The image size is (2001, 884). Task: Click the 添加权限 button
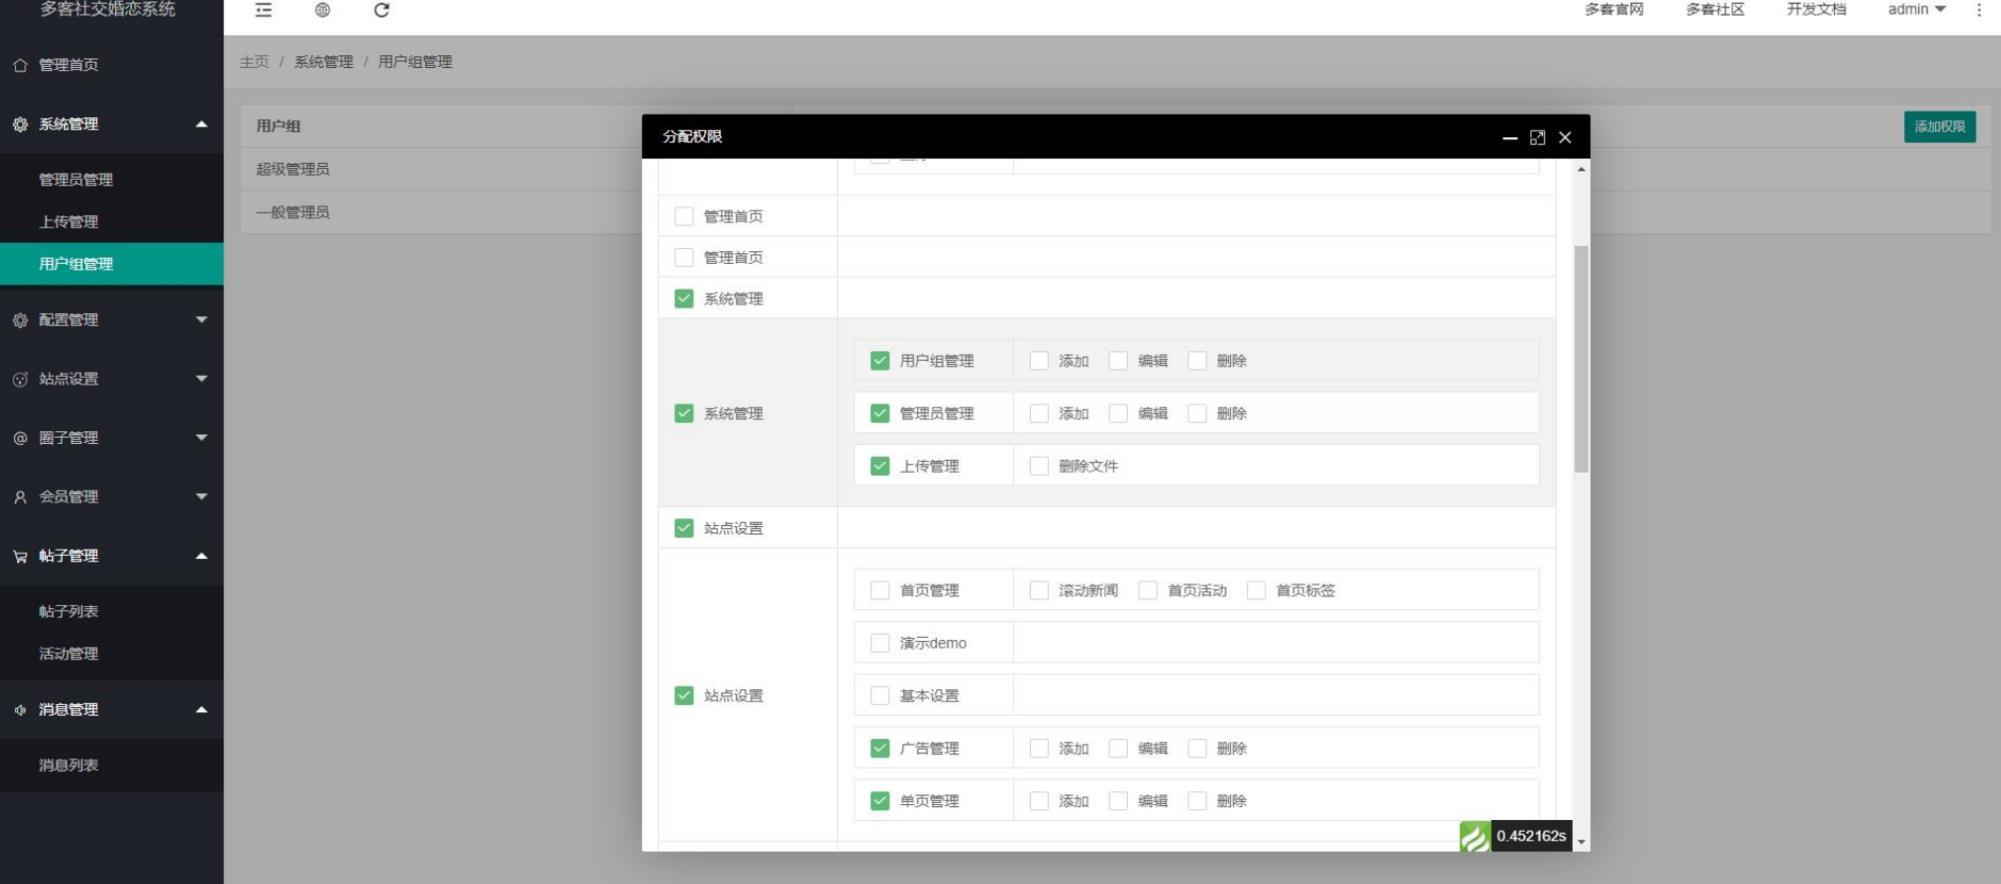(1939, 126)
